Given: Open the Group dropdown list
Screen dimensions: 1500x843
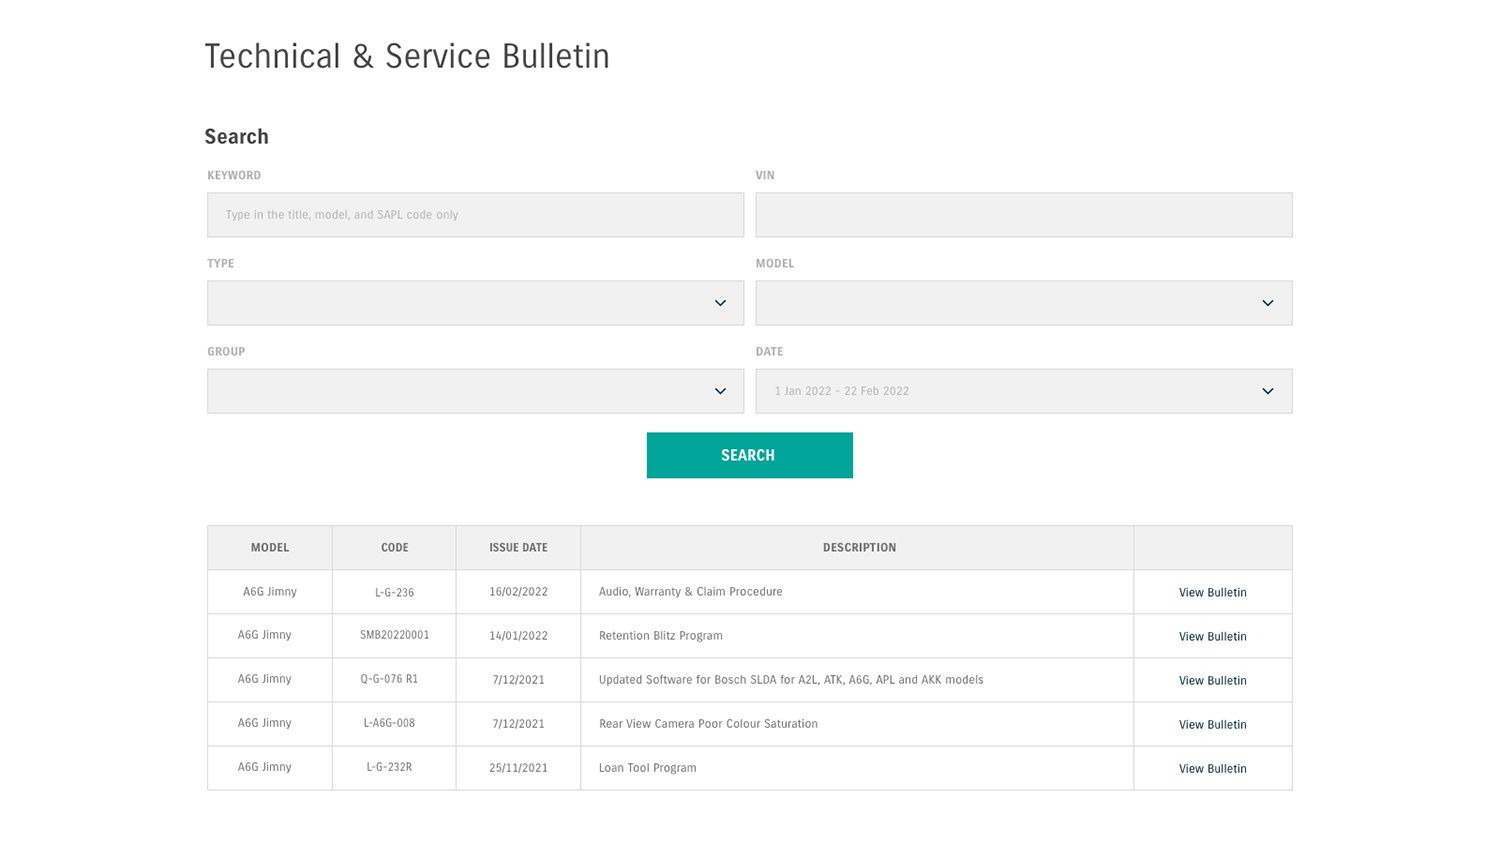Looking at the screenshot, I should tap(460, 391).
